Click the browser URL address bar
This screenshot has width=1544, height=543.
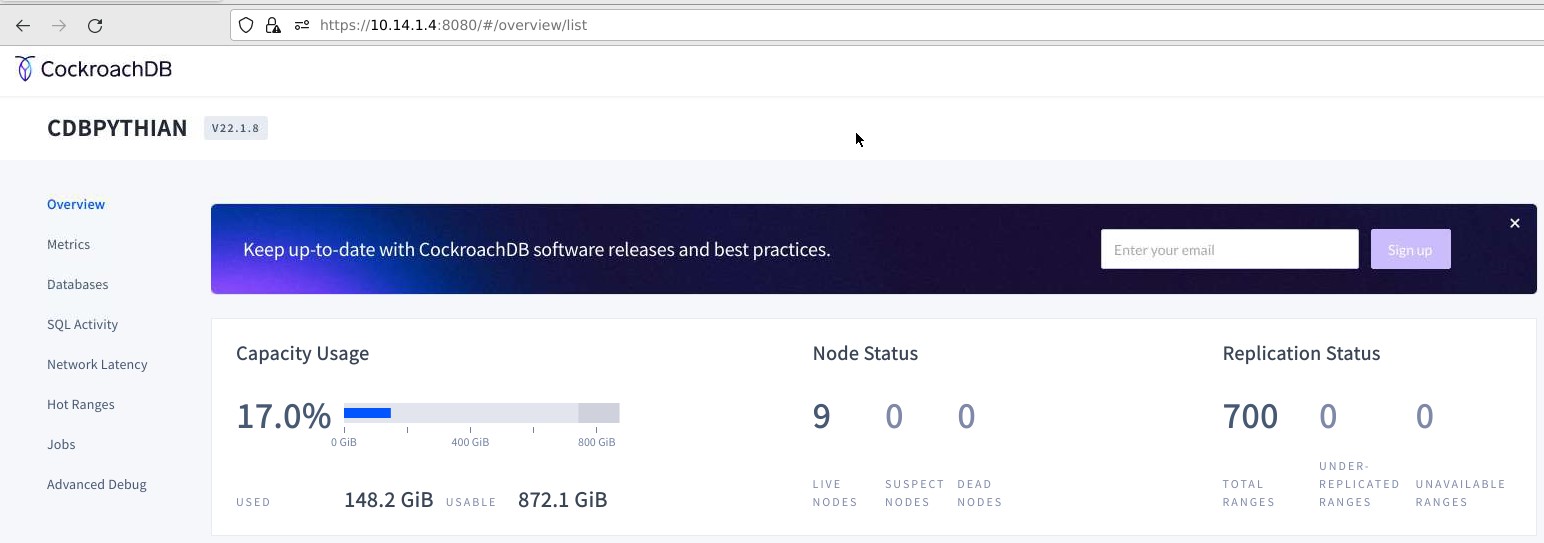[900, 25]
